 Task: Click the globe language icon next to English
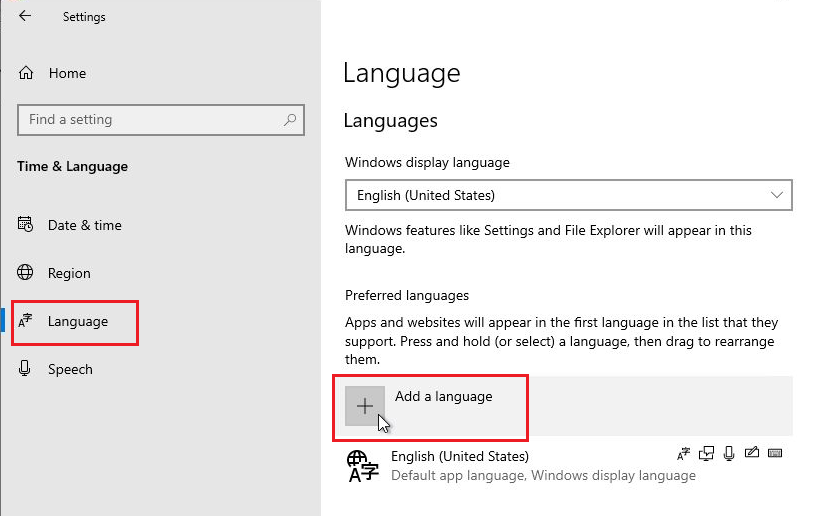click(x=363, y=466)
